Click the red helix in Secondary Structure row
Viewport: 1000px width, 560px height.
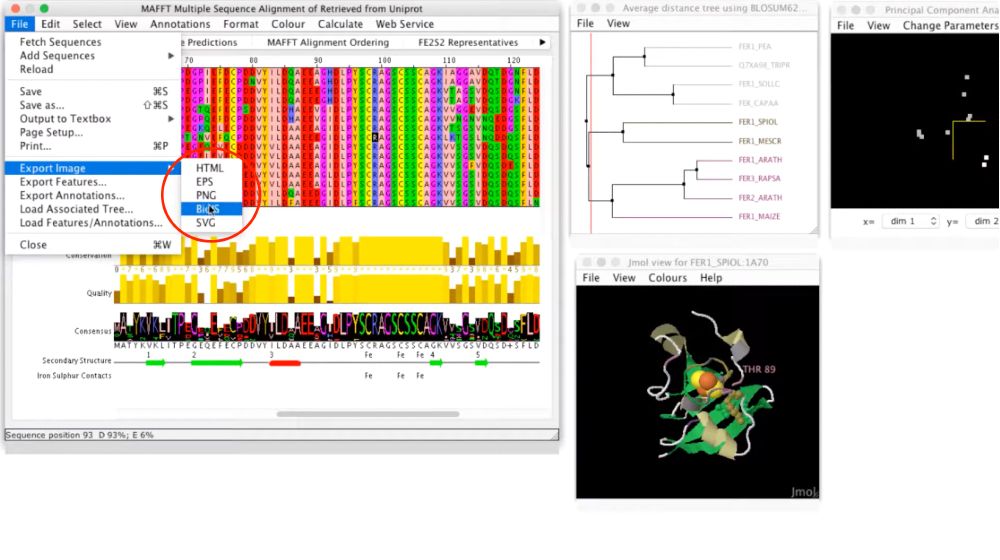[284, 363]
